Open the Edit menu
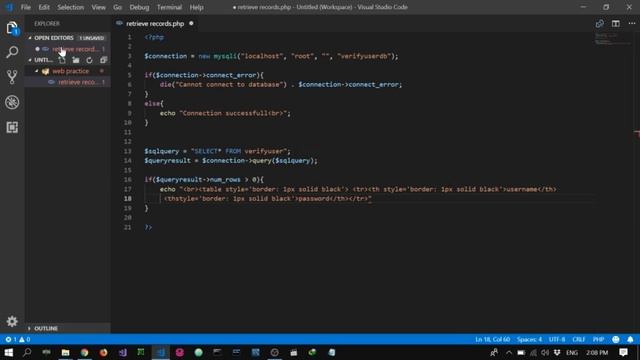The width and height of the screenshot is (640, 360). click(x=44, y=7)
